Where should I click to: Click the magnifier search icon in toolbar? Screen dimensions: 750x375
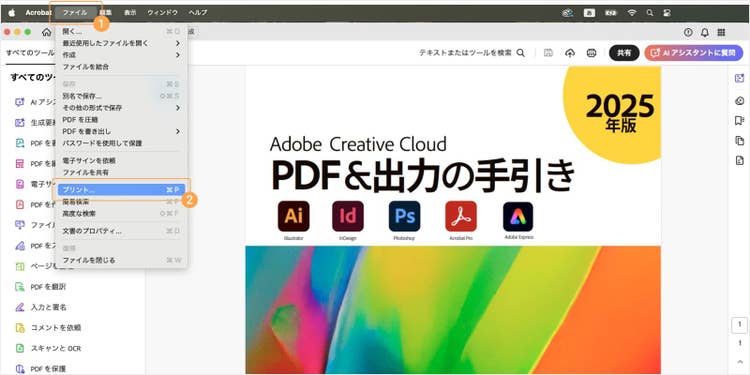tap(520, 53)
